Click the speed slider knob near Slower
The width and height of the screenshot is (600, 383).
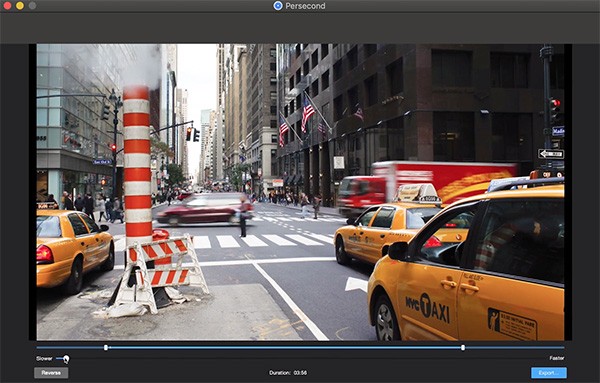[66, 359]
